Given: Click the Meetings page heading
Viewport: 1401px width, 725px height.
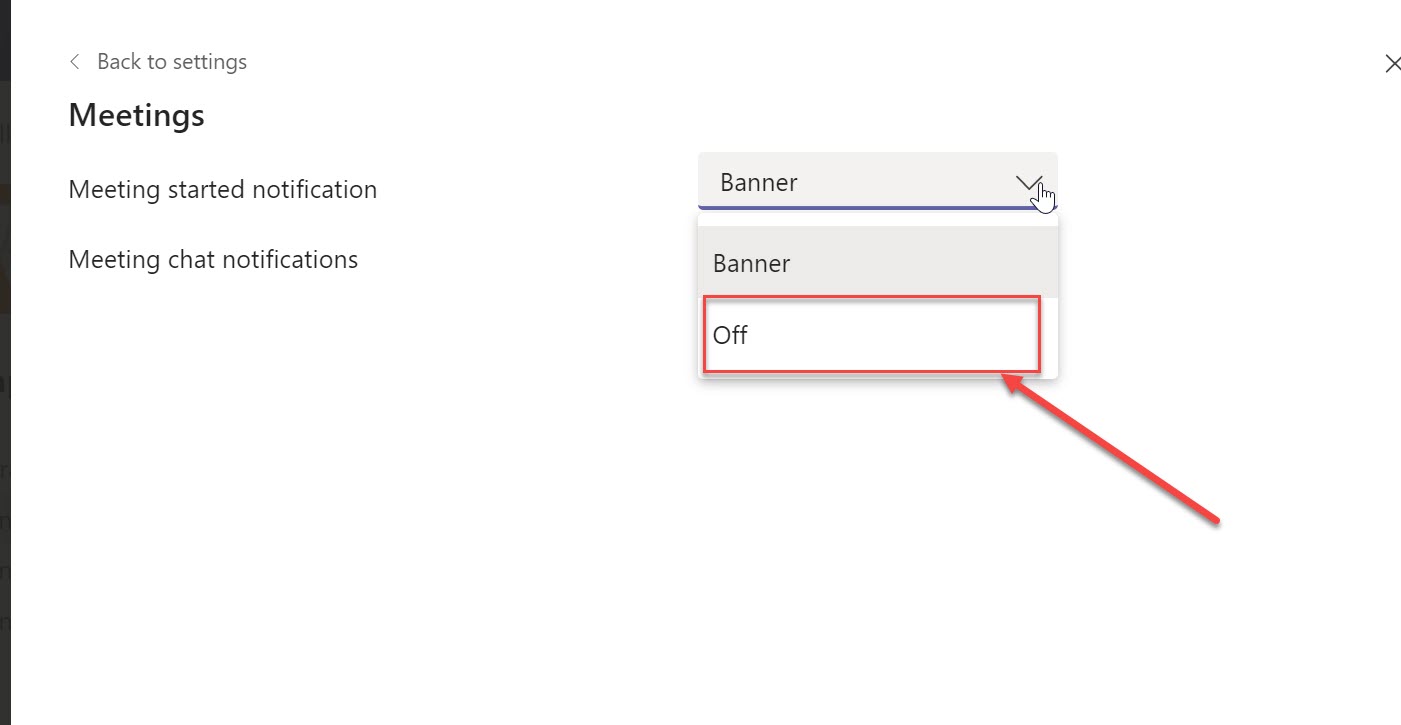Looking at the screenshot, I should click(136, 115).
